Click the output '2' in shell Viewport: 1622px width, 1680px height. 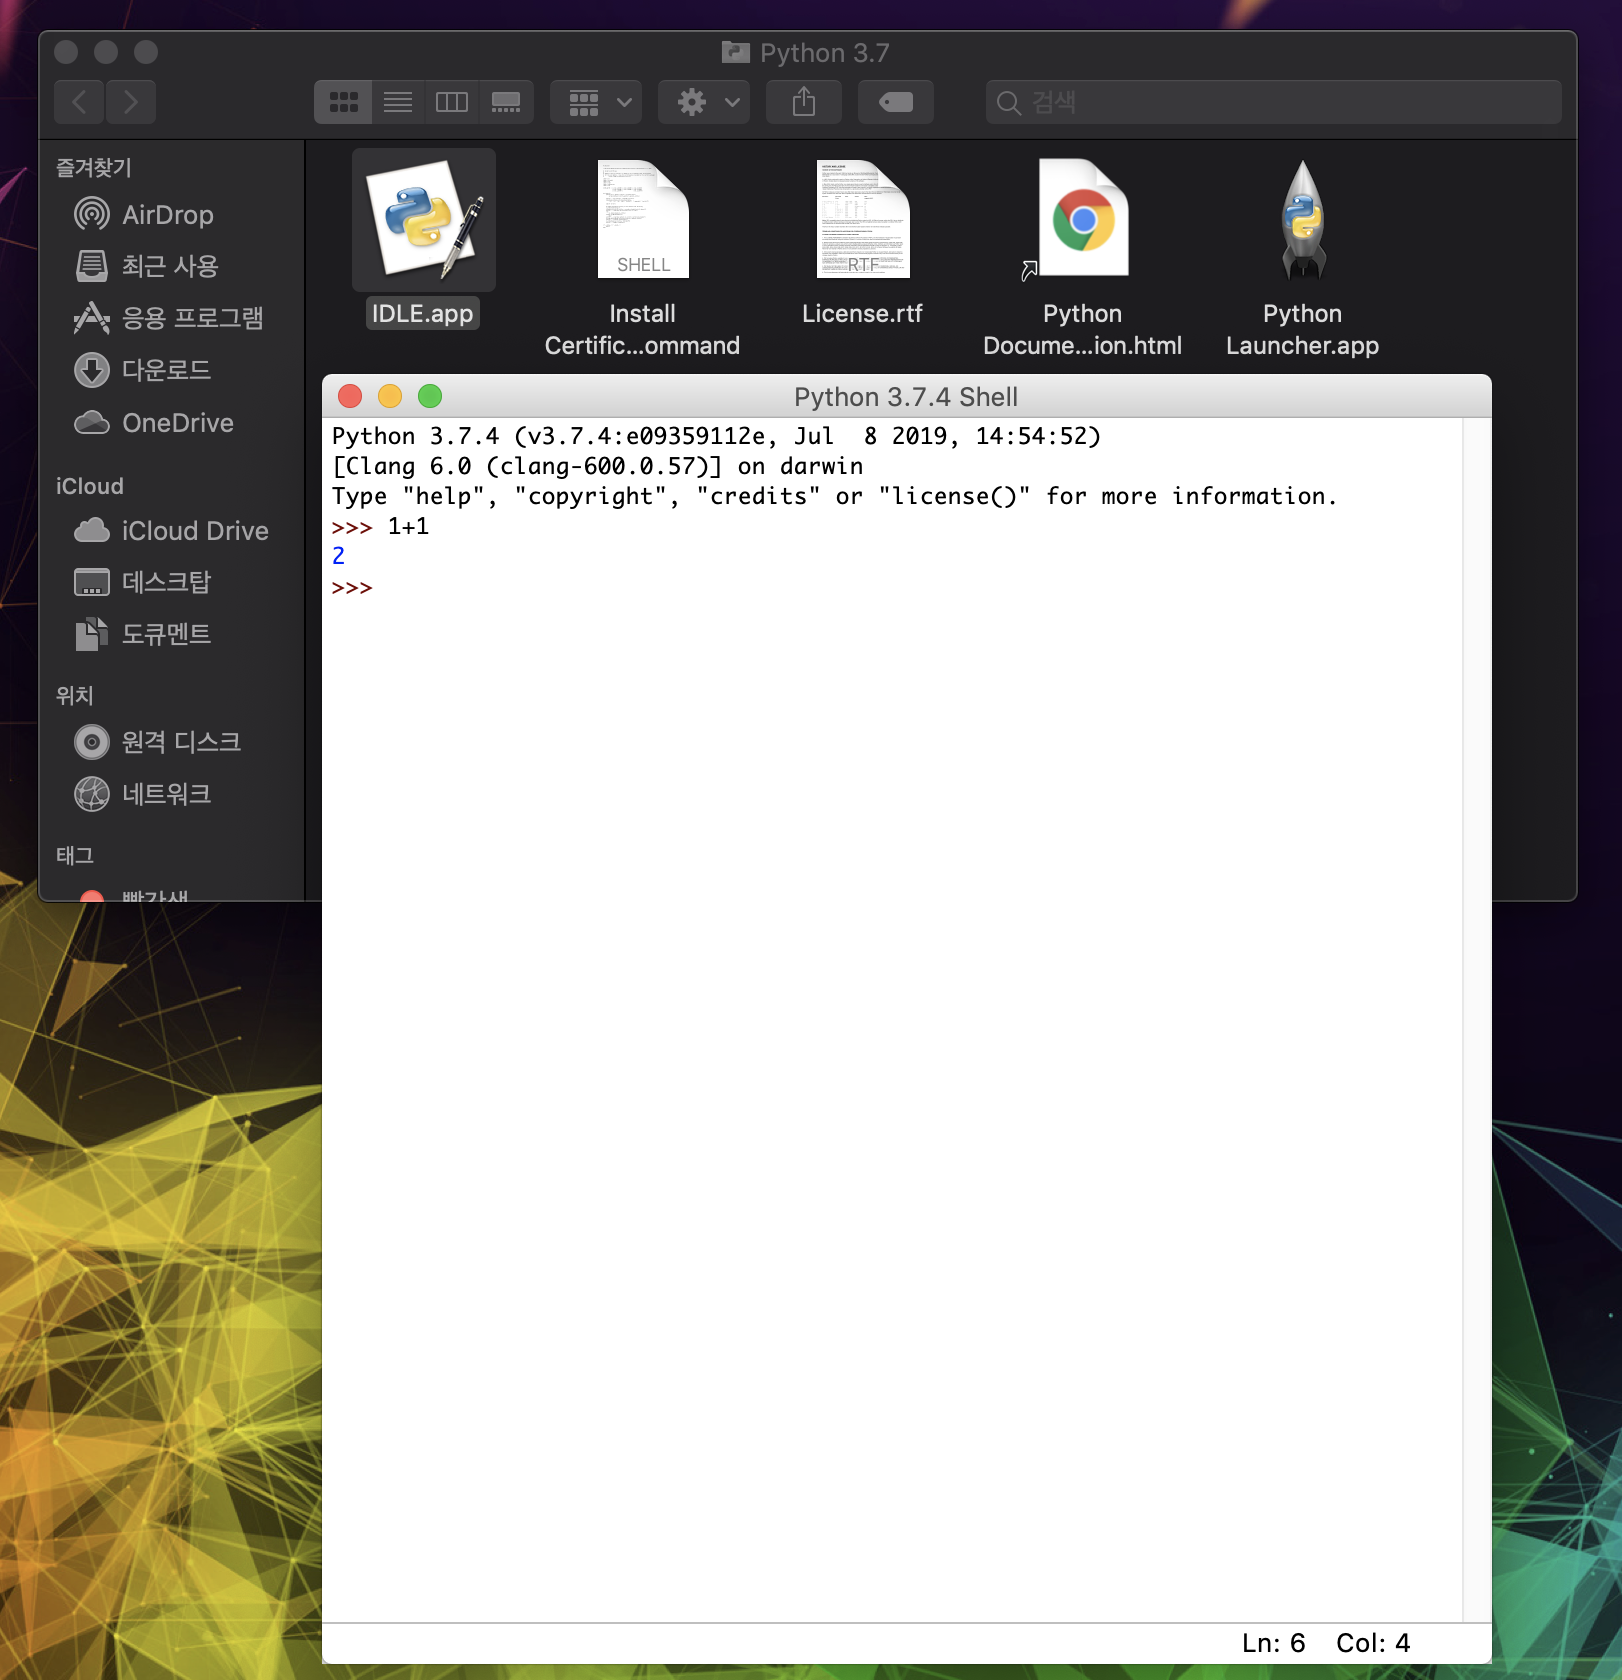click(x=338, y=557)
